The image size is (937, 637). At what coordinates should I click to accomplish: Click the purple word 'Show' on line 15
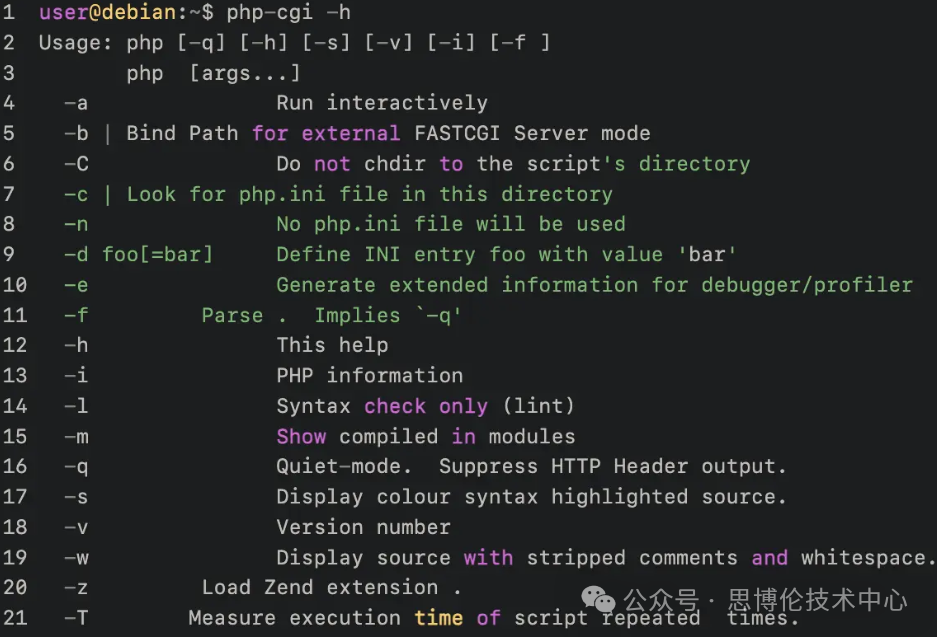[x=301, y=436]
